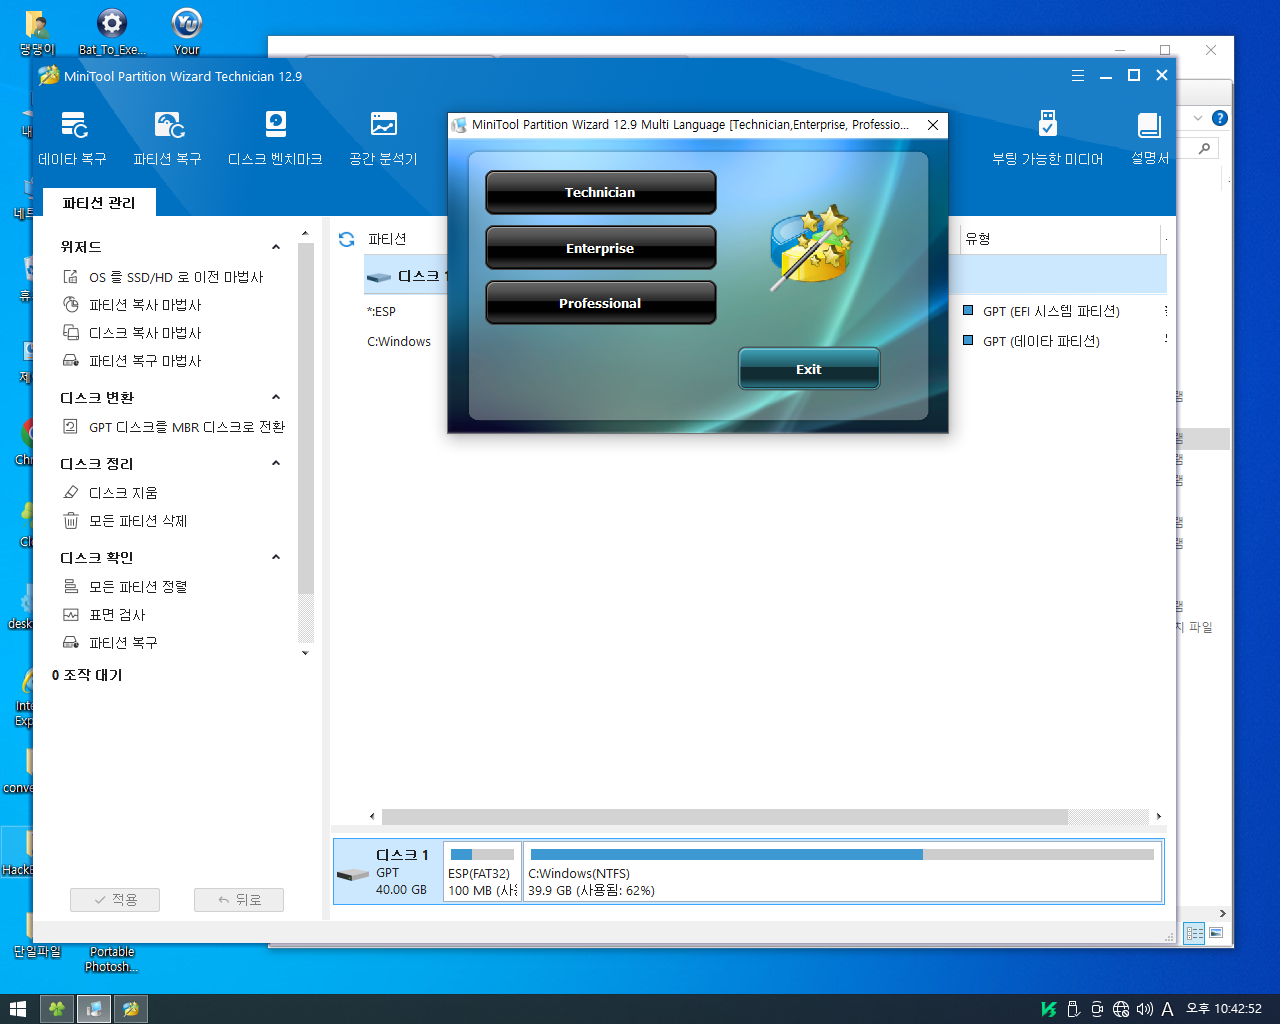
Task: Choose the Technician edition button
Action: pyautogui.click(x=601, y=192)
